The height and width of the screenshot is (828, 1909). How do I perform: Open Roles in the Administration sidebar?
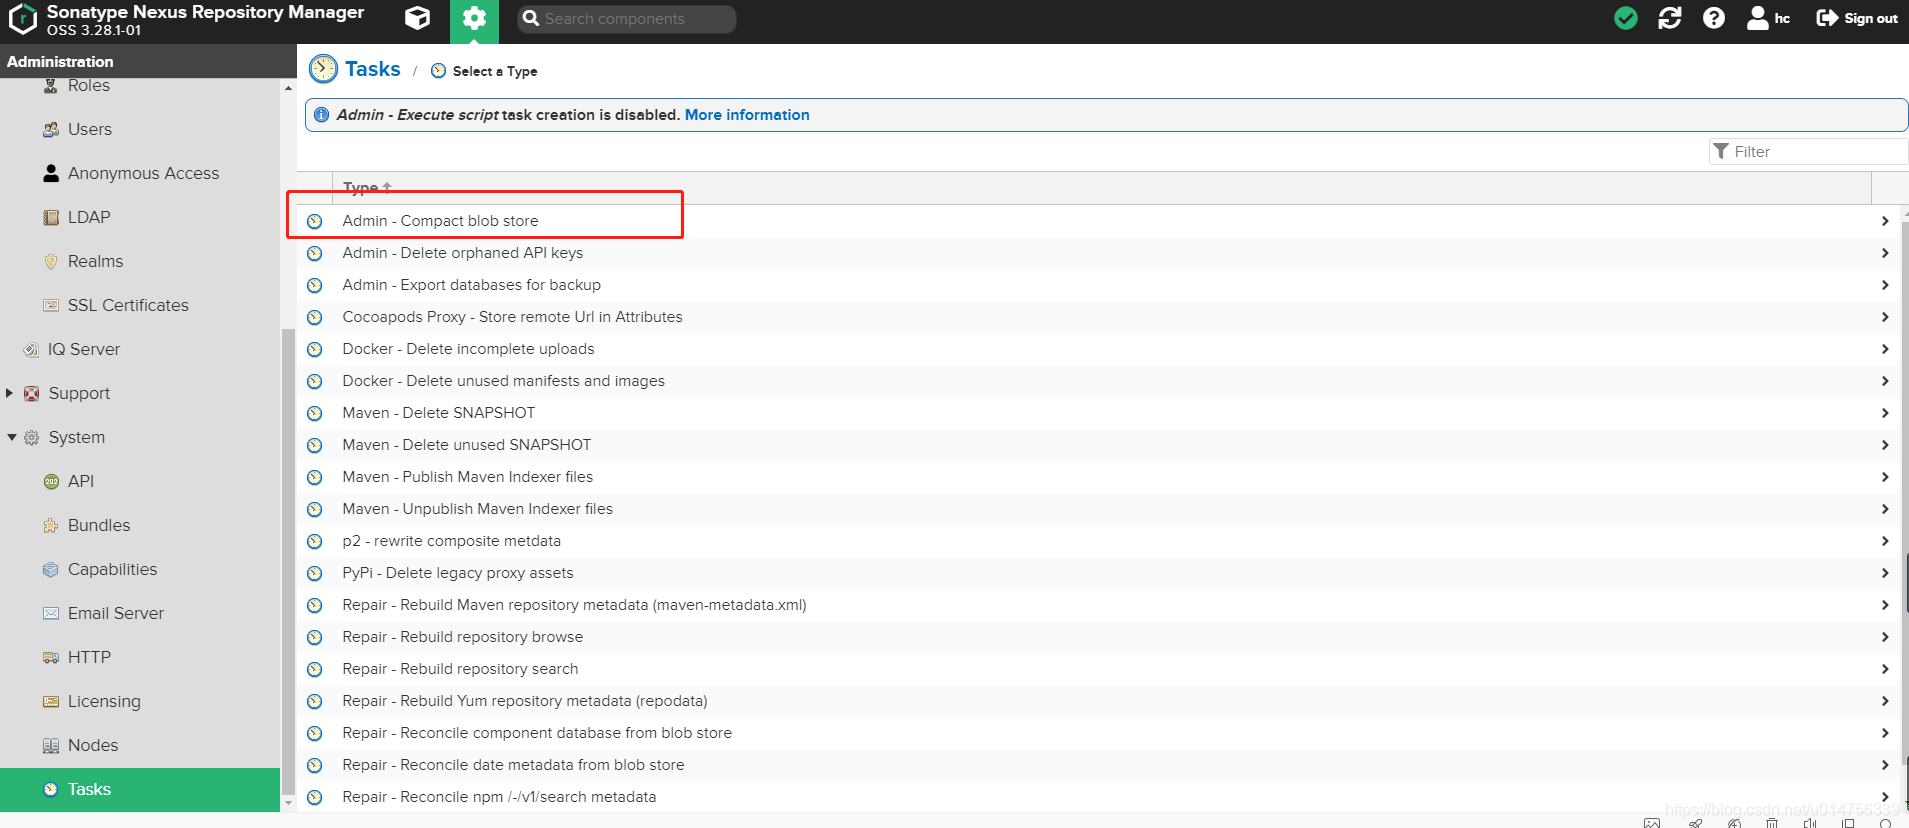tap(88, 86)
